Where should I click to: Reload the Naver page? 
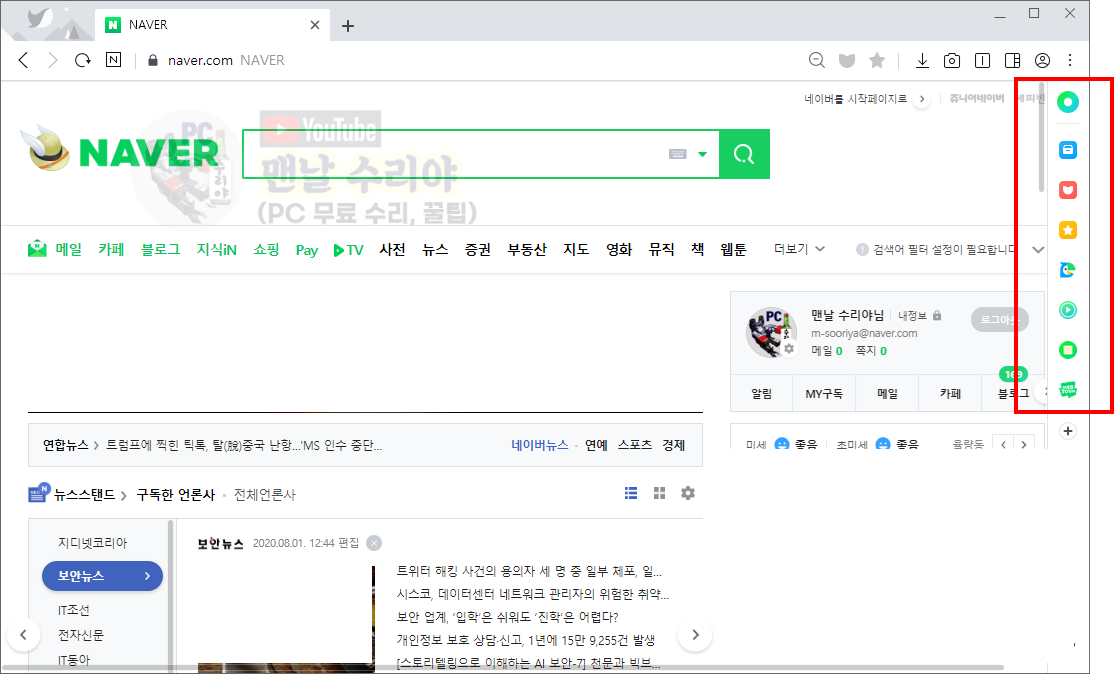tap(83, 60)
